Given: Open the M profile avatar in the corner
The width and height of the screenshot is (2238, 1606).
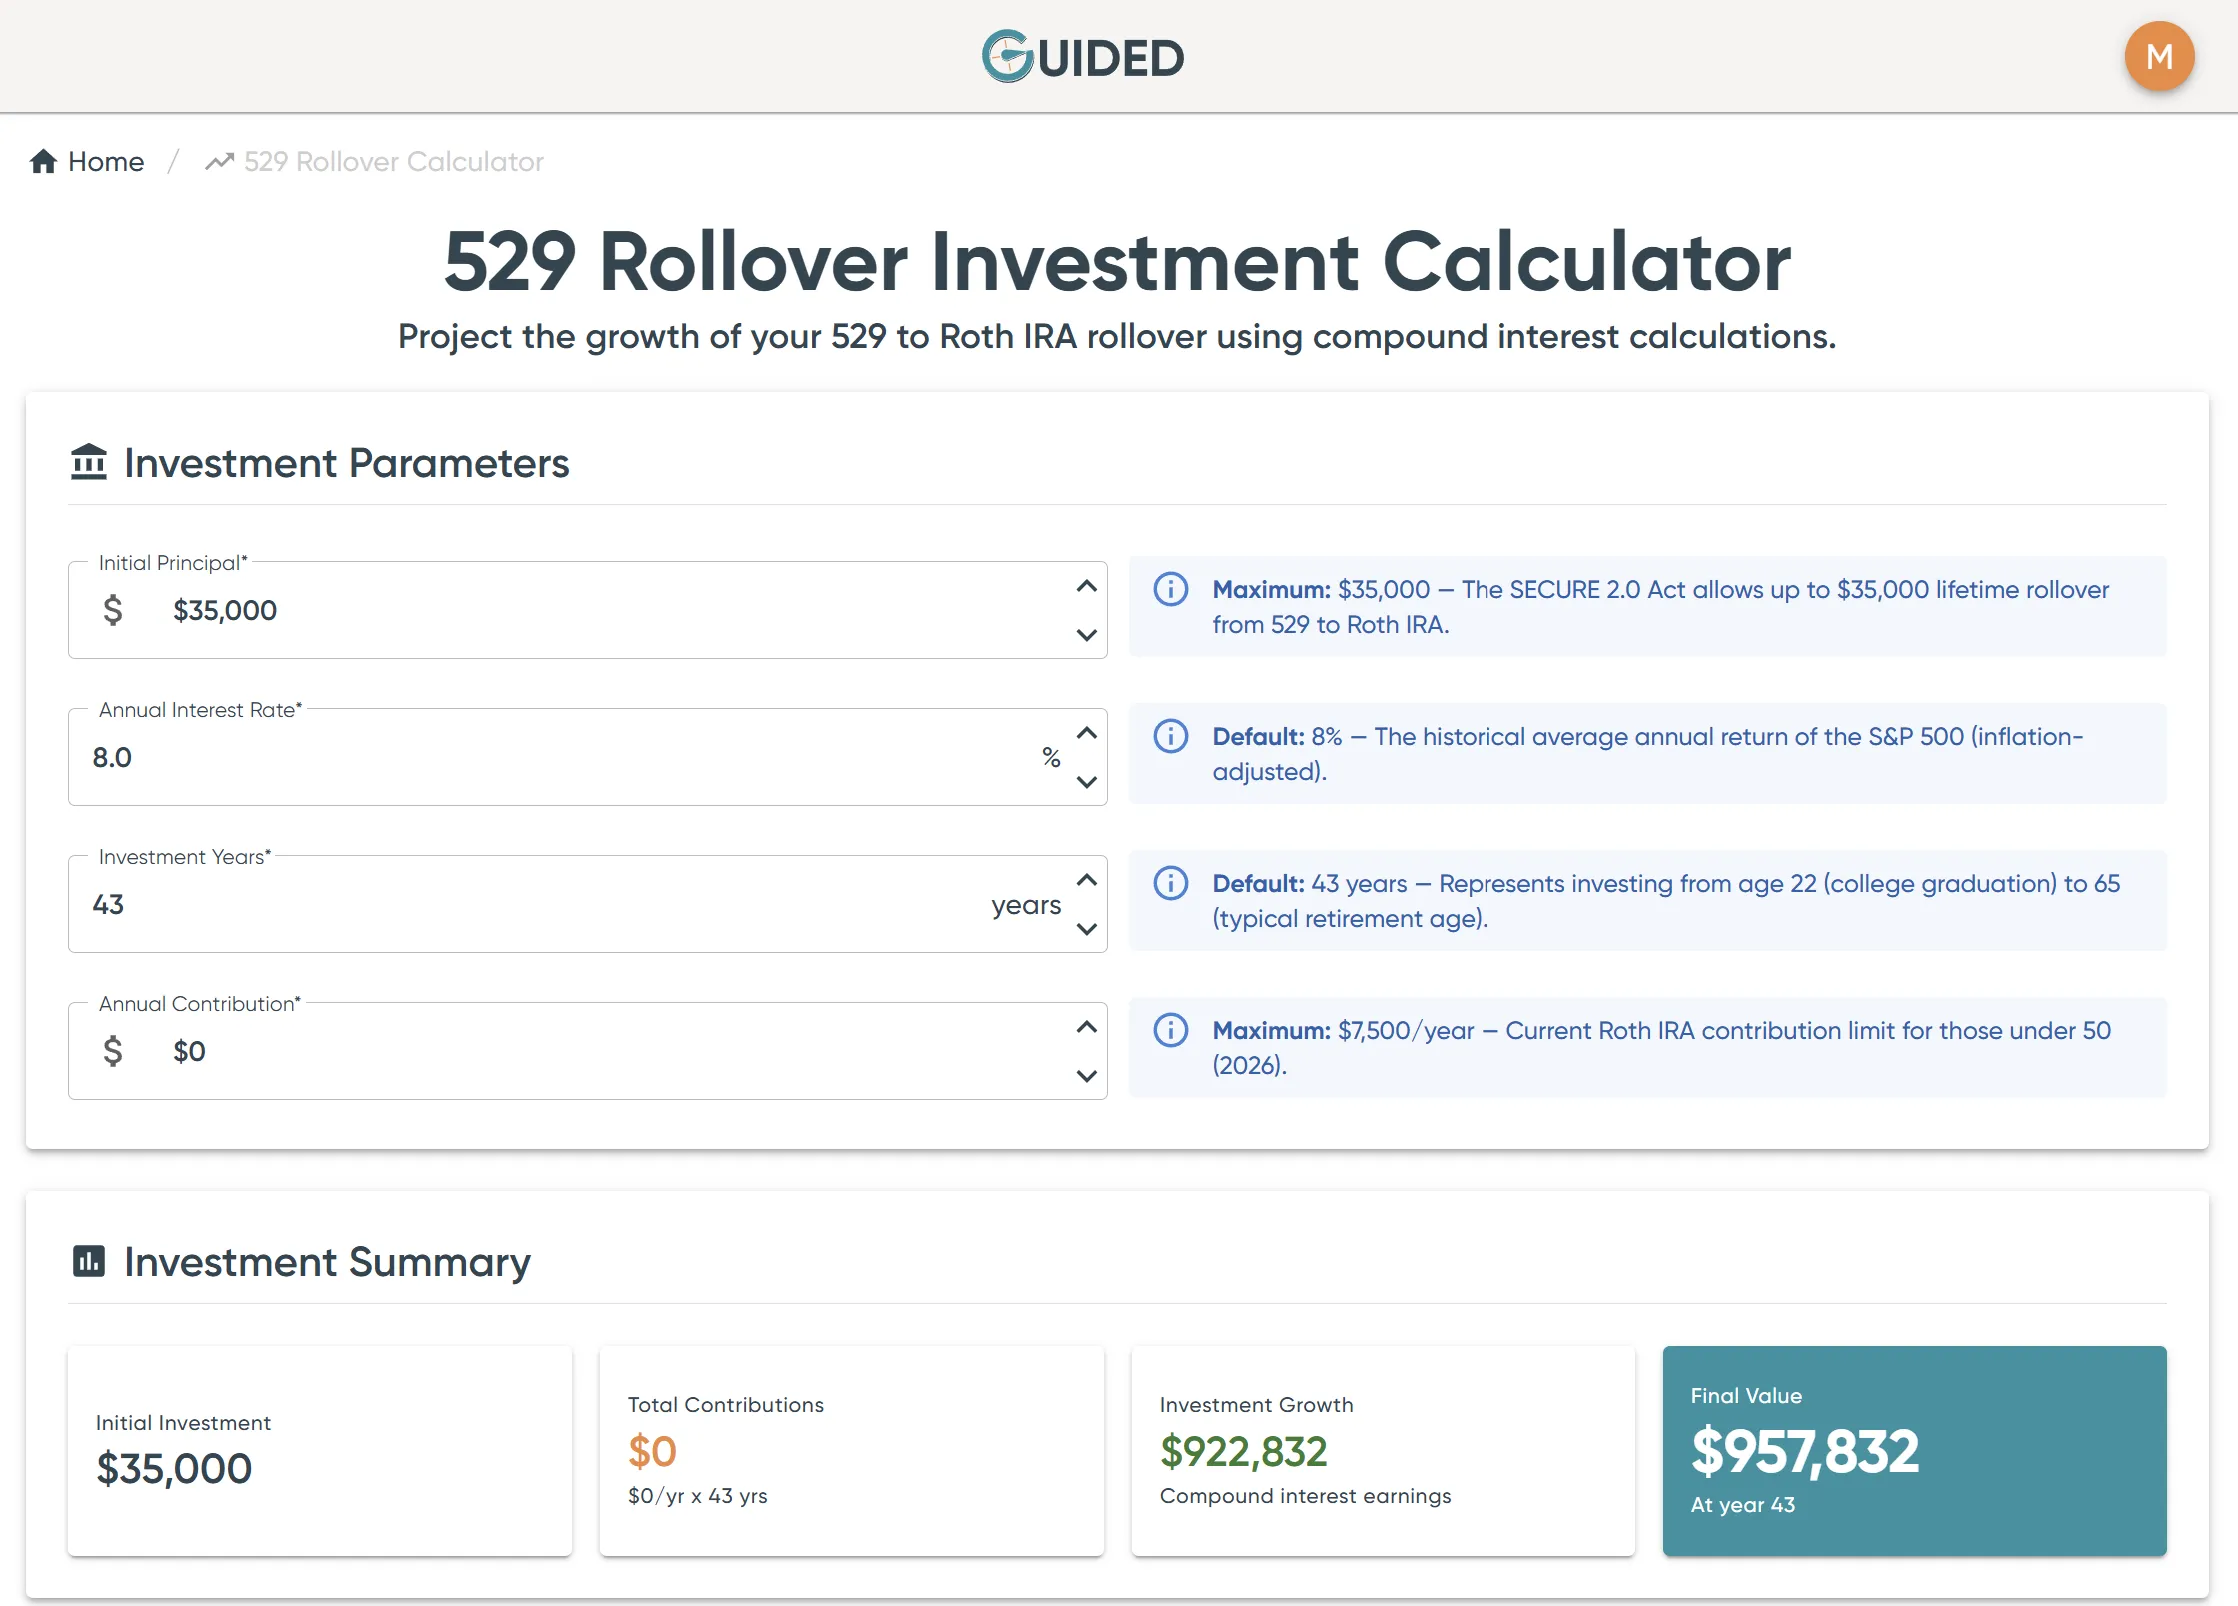Looking at the screenshot, I should tap(2159, 57).
